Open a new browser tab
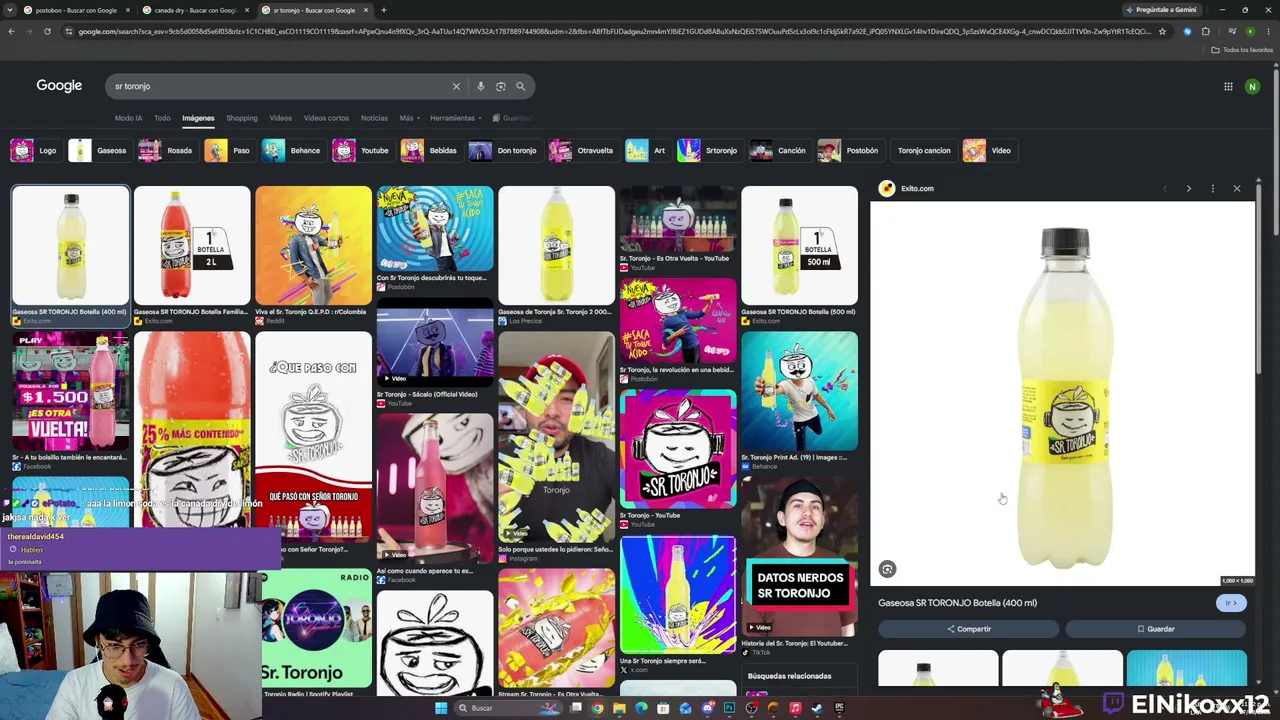Viewport: 1280px width, 720px height. coord(384,10)
